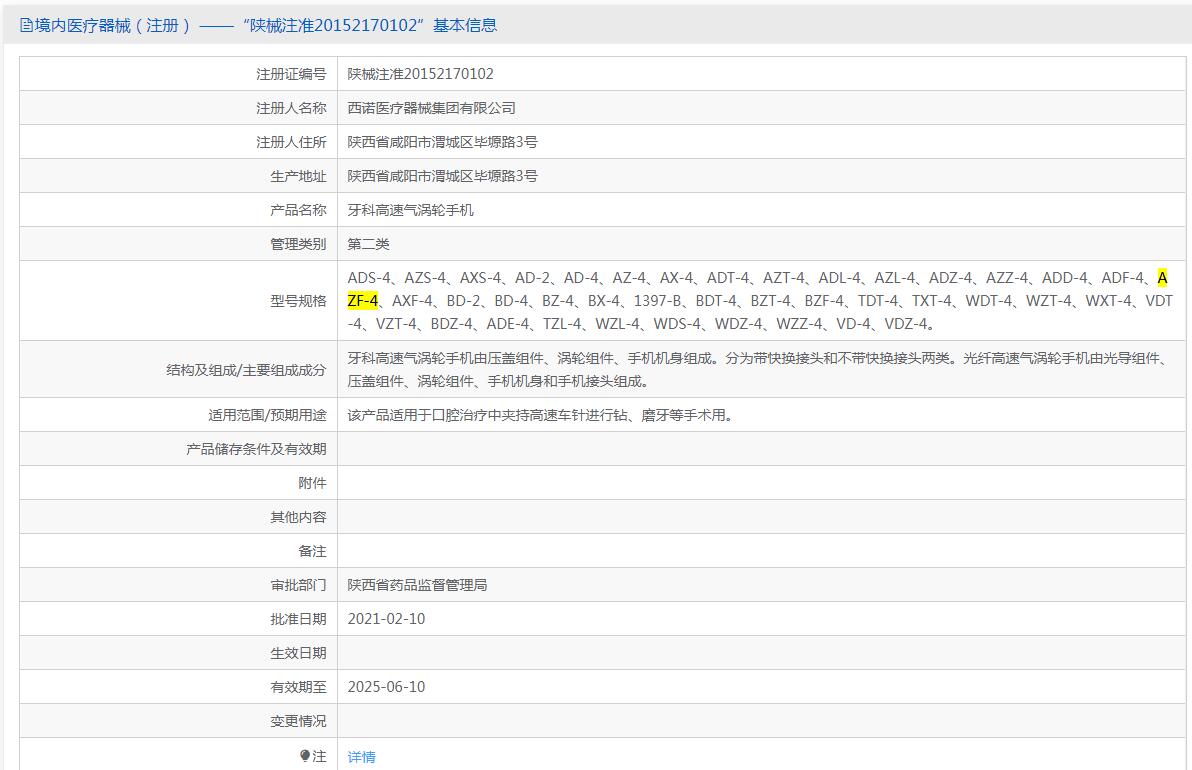This screenshot has width=1192, height=770.
Task: Open the 详情 link
Action: pos(361,756)
